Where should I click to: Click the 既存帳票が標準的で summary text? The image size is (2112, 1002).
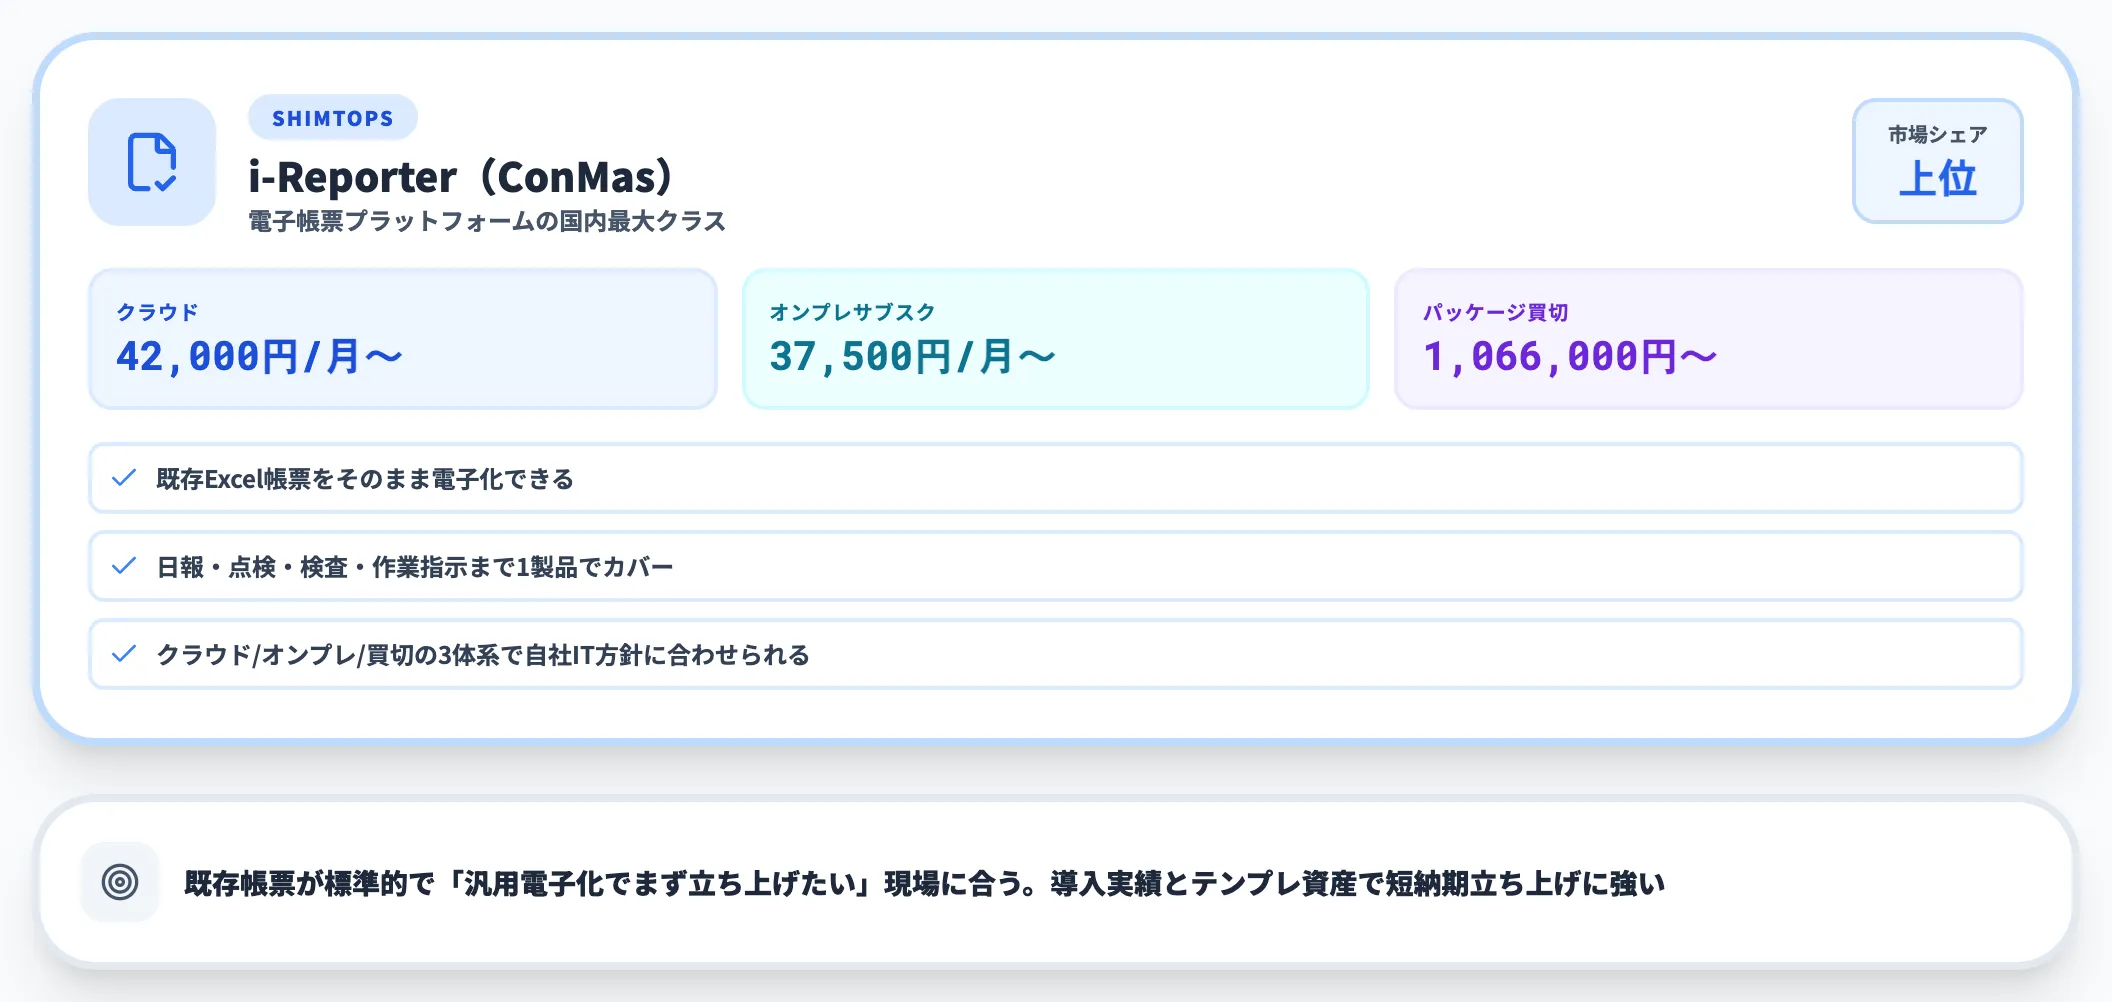coord(924,883)
